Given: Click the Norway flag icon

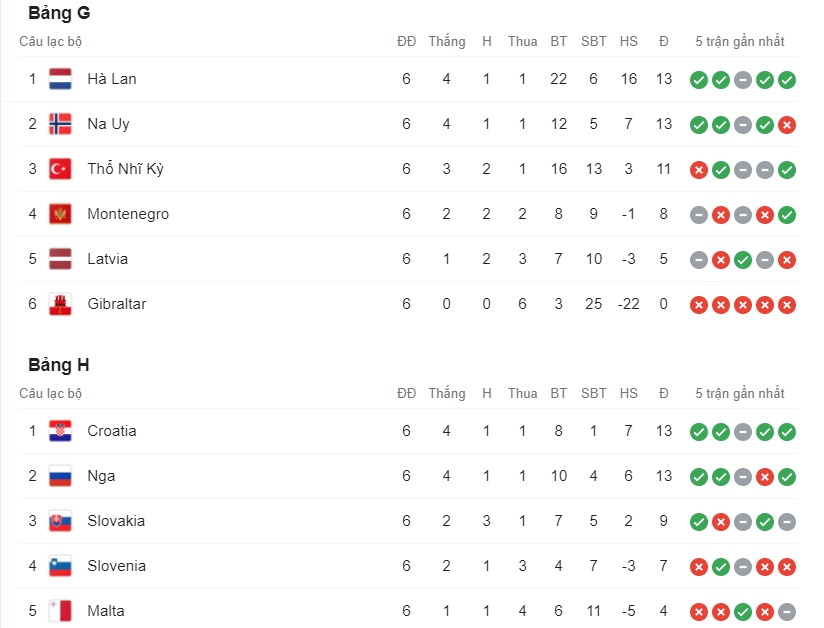Looking at the screenshot, I should (60, 124).
